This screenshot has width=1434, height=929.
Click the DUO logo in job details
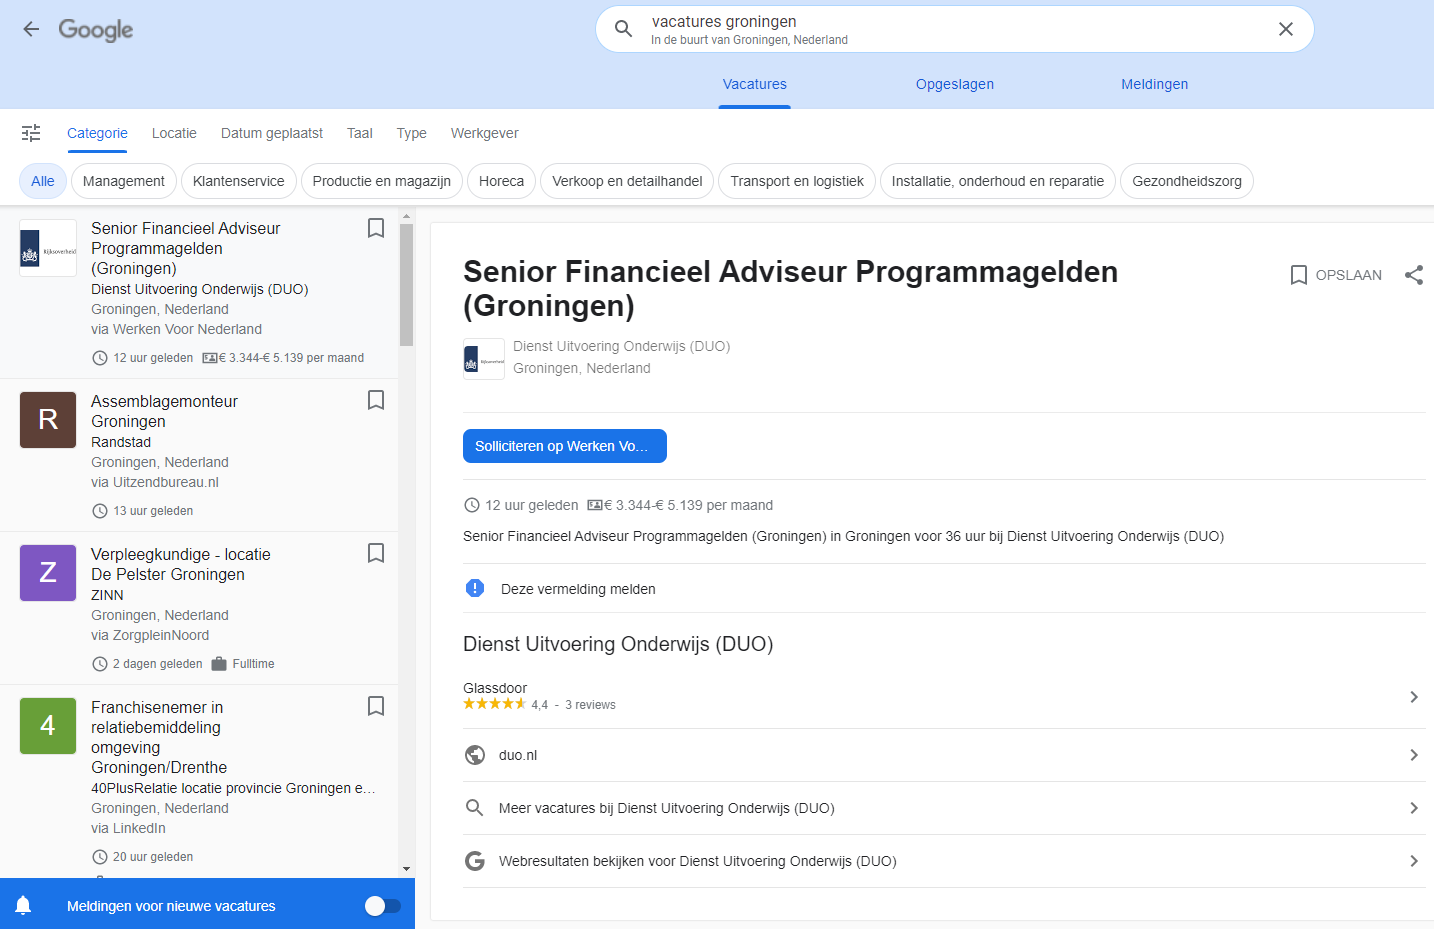[484, 359]
